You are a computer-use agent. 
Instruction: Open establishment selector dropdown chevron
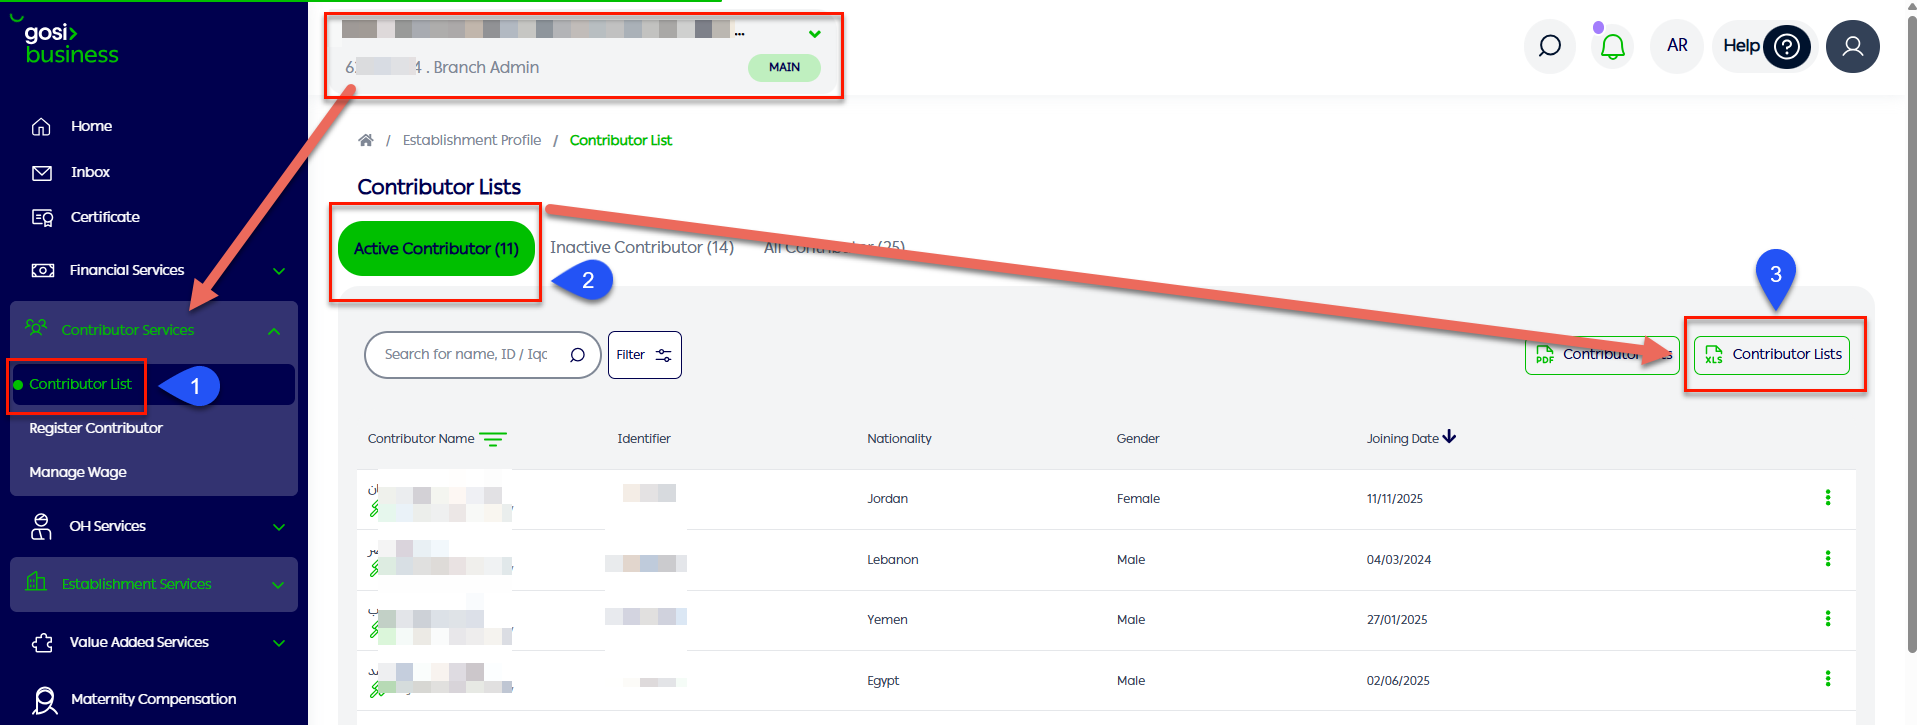click(814, 34)
